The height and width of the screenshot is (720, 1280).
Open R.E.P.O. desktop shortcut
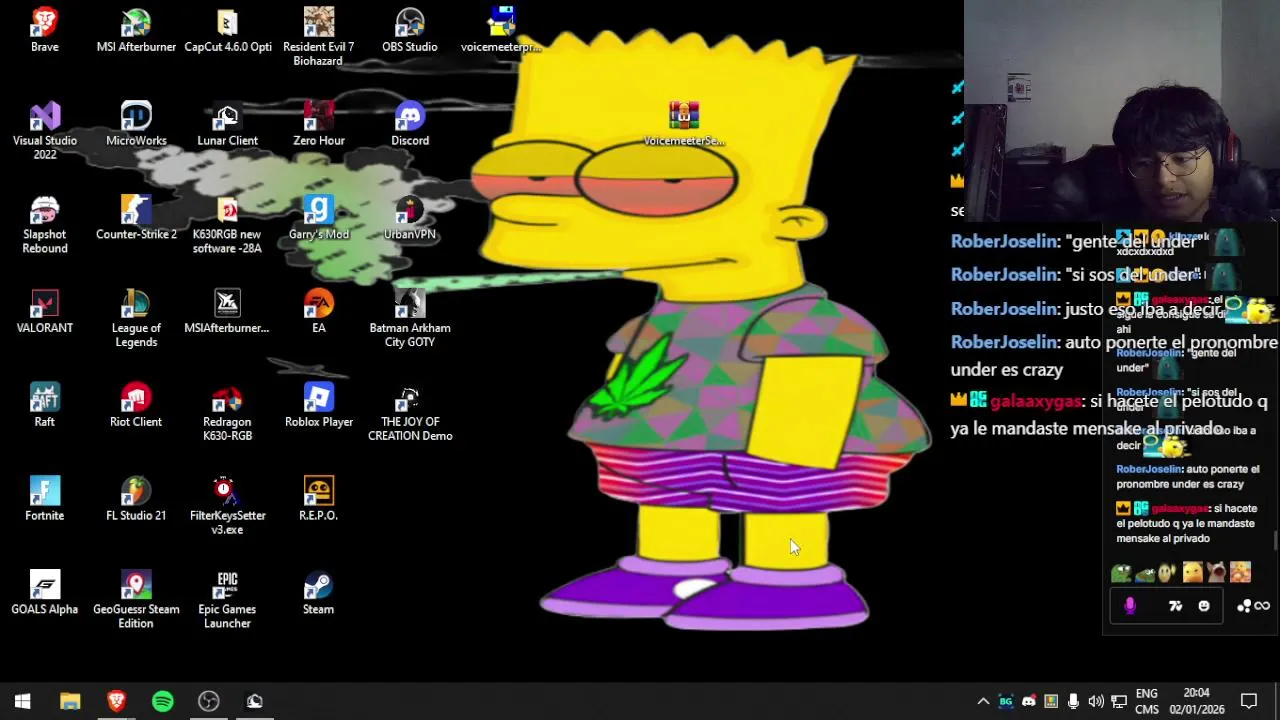point(318,498)
